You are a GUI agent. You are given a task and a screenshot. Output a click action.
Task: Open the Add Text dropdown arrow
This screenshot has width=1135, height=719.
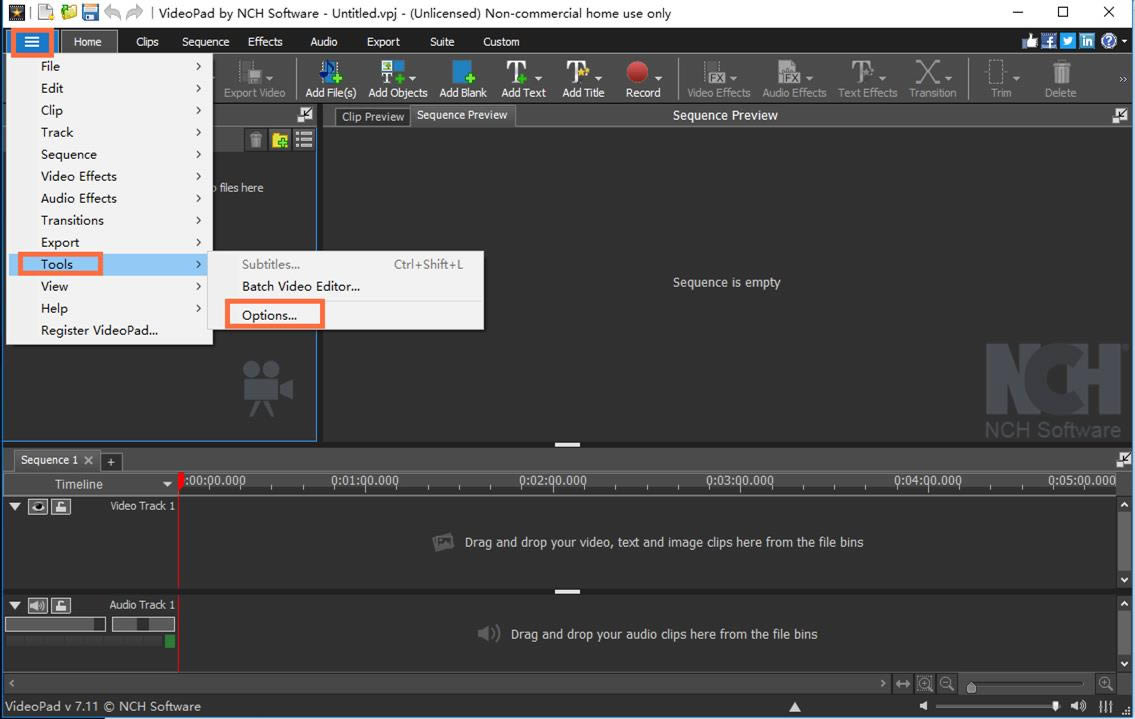[539, 78]
